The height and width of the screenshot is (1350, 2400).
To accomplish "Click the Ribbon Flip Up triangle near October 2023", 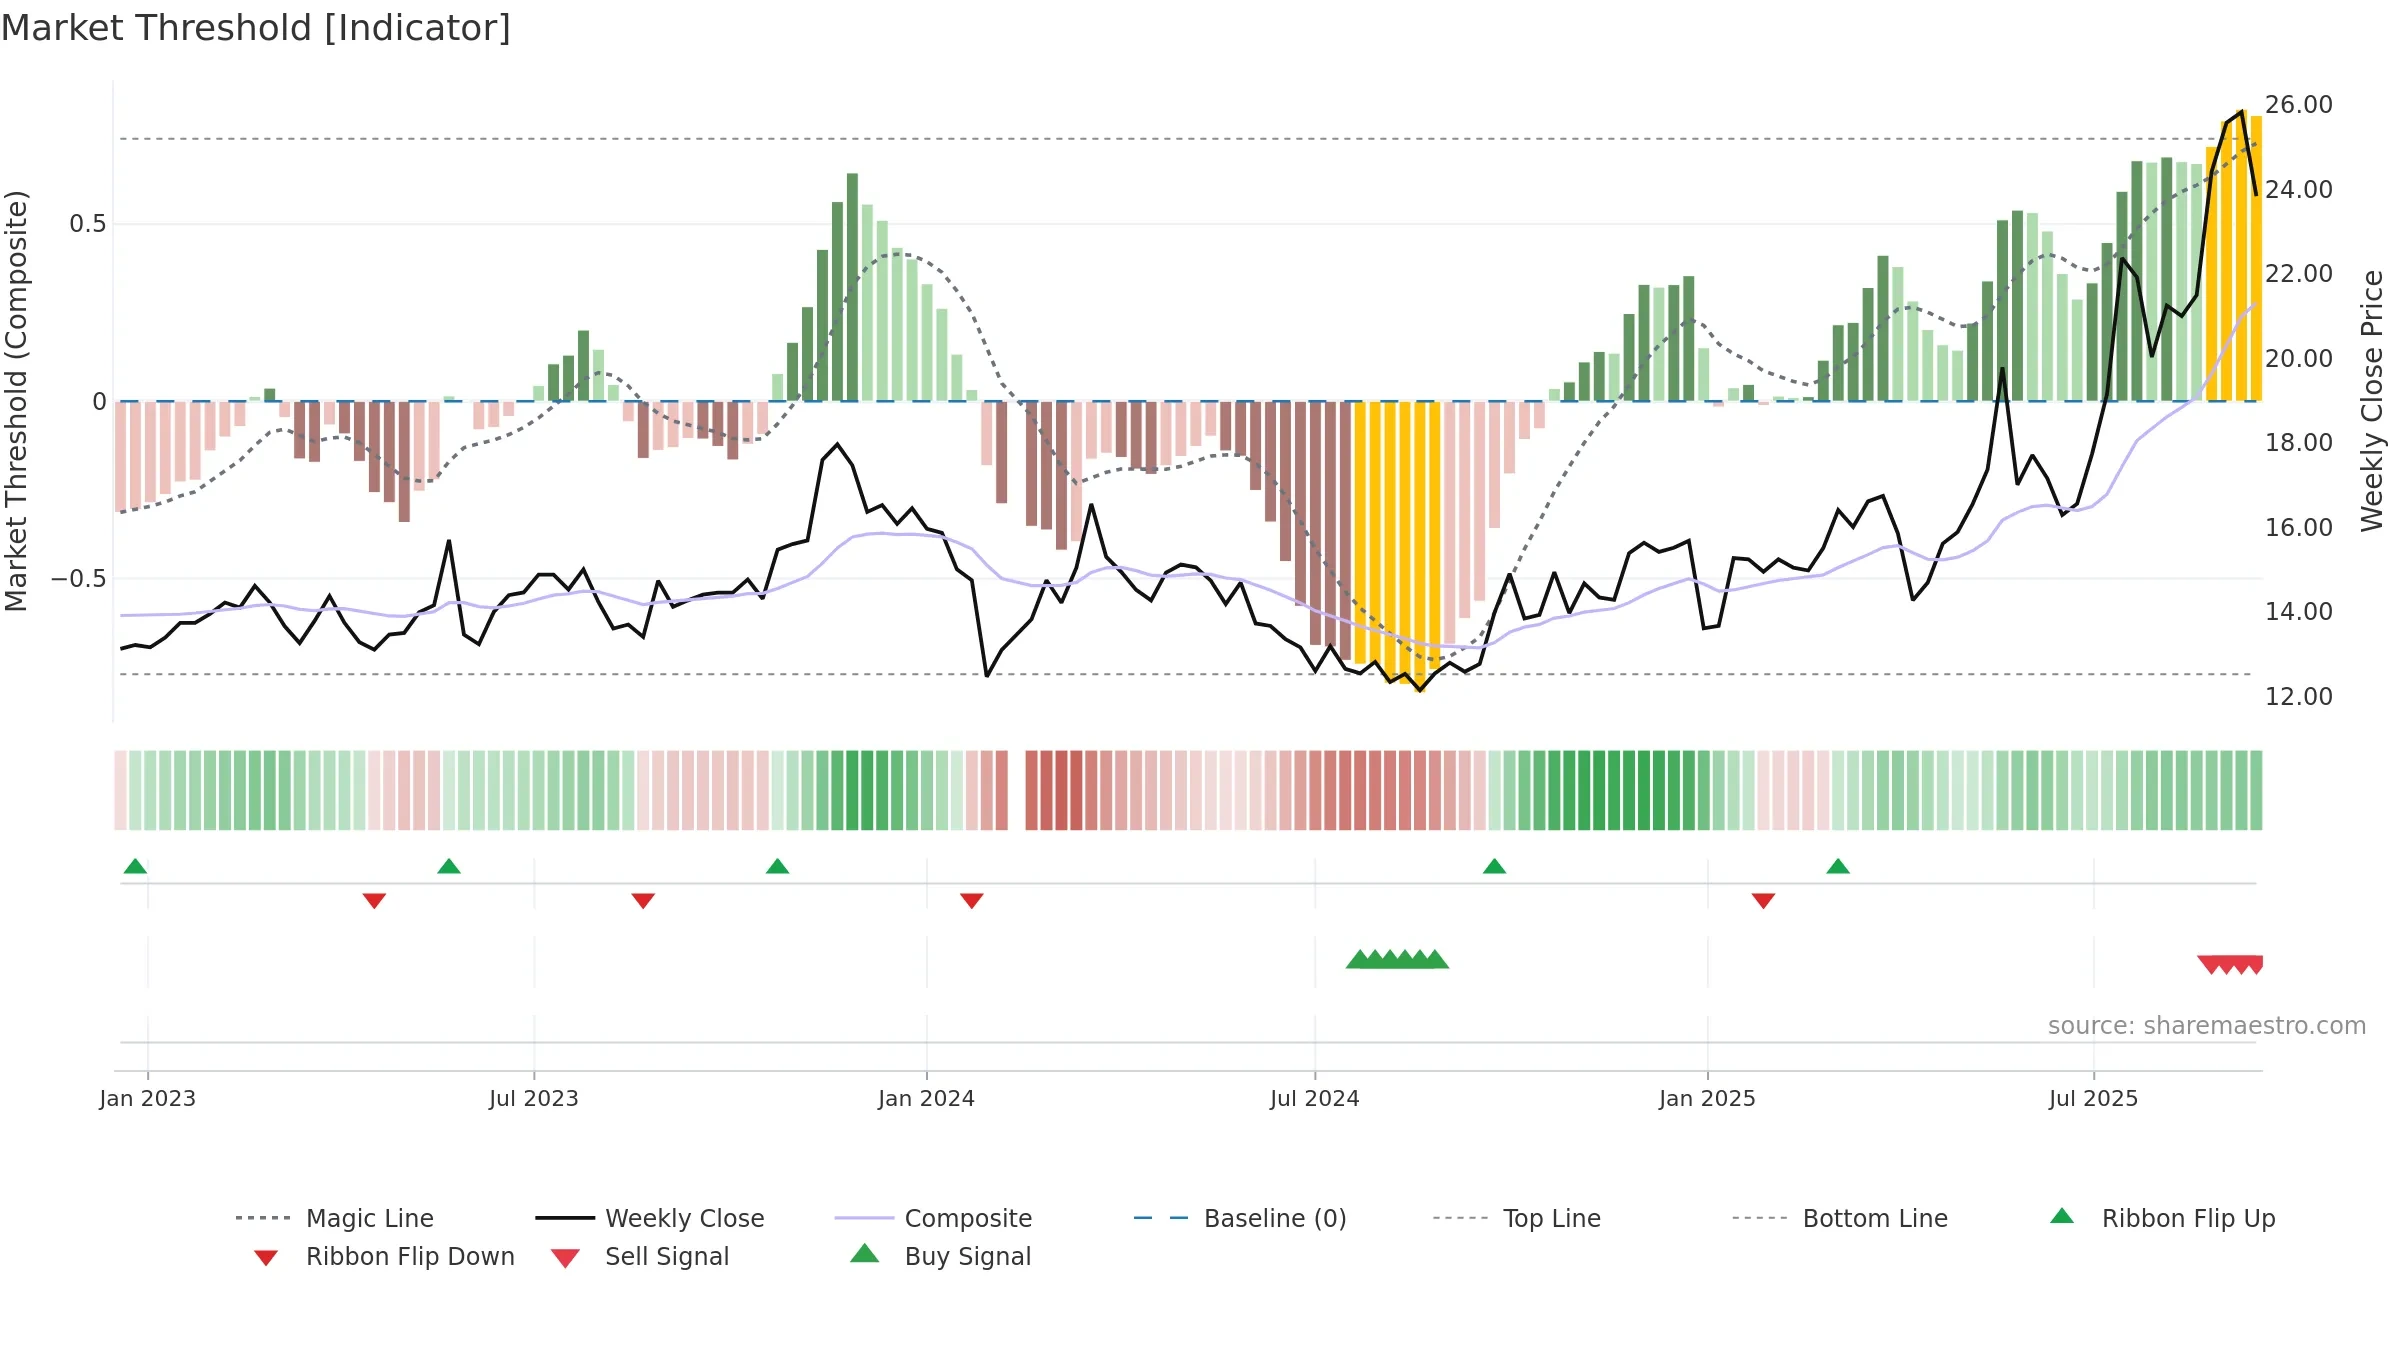I will pyautogui.click(x=777, y=866).
